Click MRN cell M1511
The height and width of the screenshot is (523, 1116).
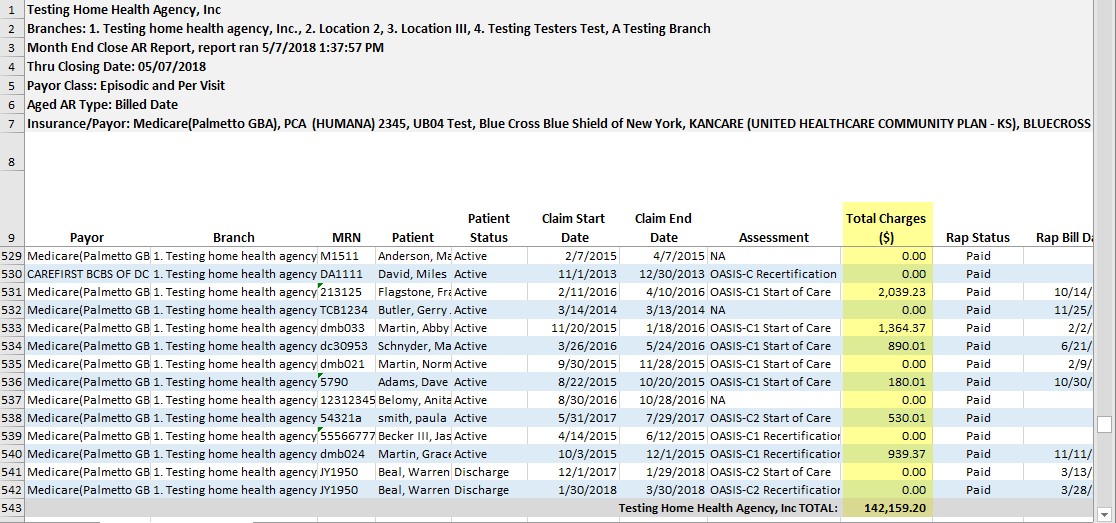pos(347,256)
